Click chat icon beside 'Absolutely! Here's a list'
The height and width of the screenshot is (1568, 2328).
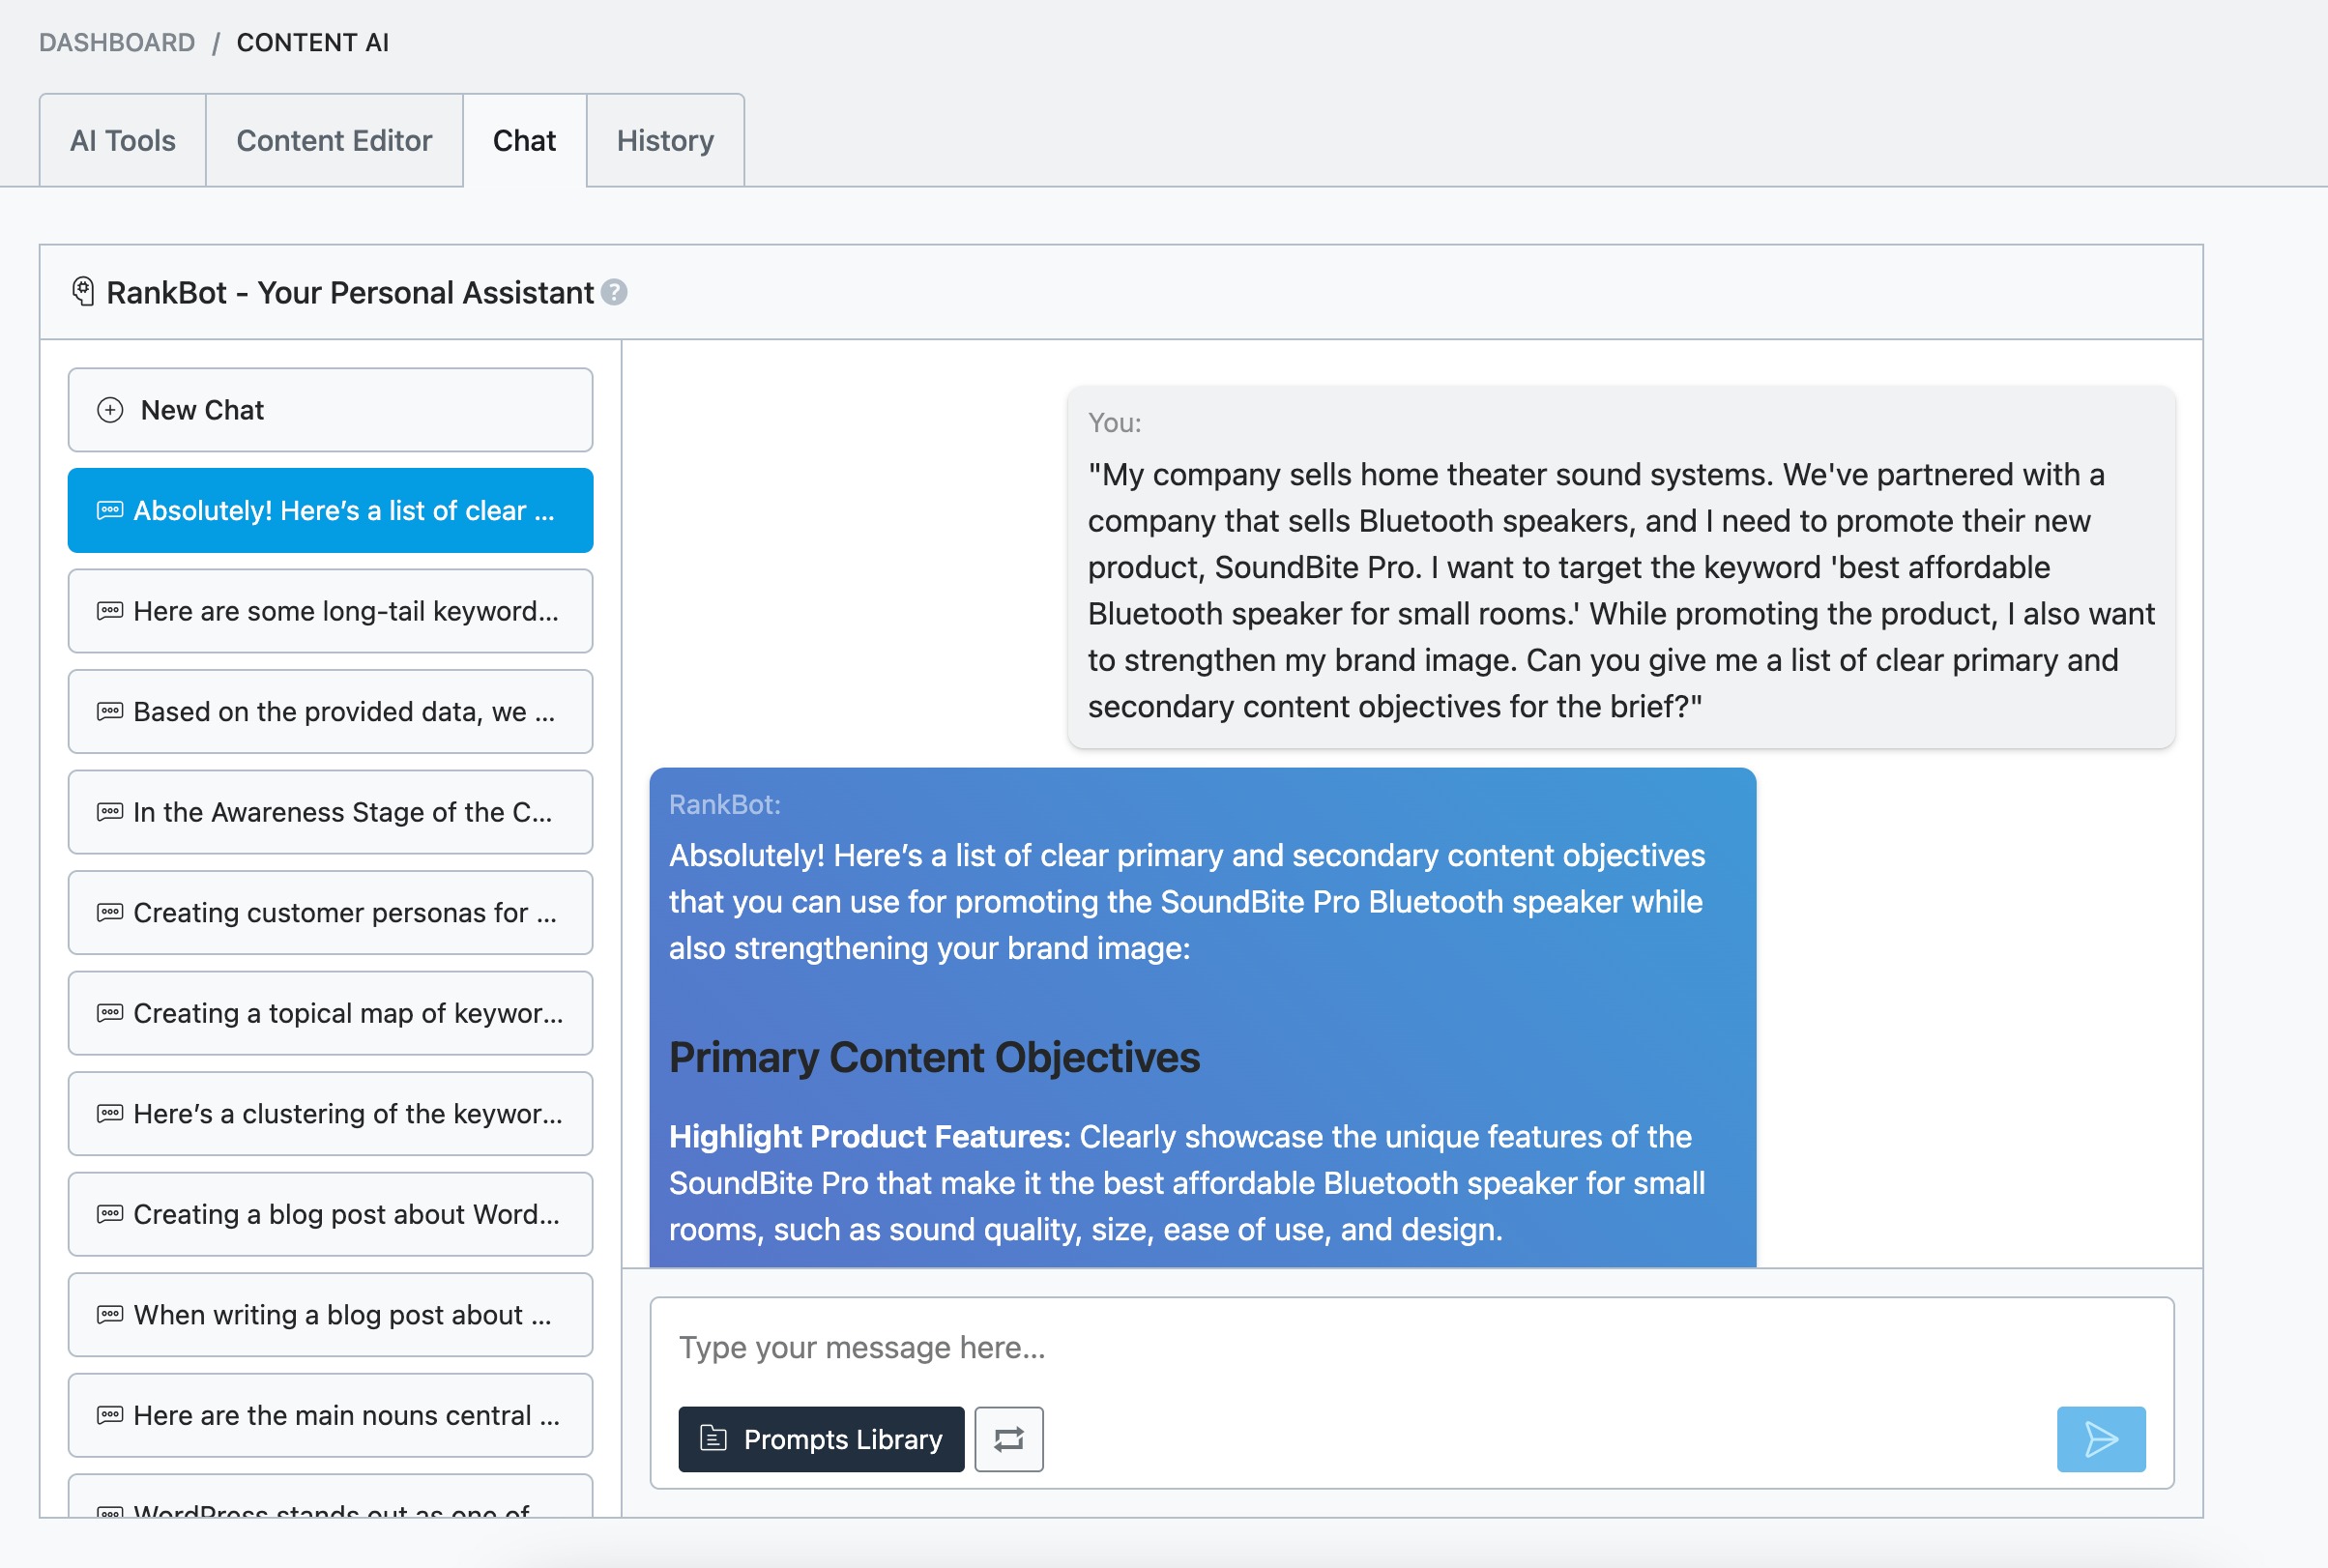(110, 511)
